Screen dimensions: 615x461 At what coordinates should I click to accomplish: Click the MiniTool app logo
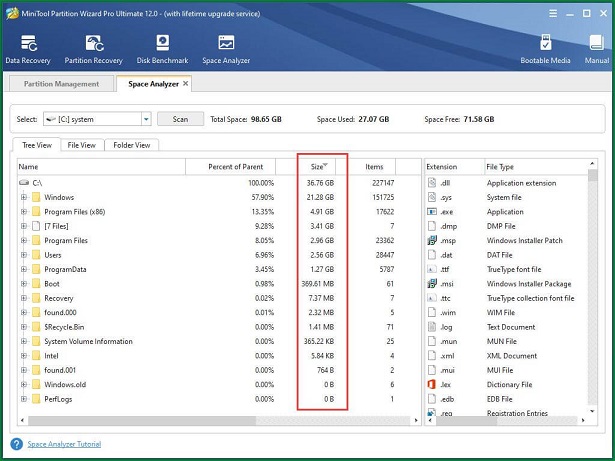[12, 14]
